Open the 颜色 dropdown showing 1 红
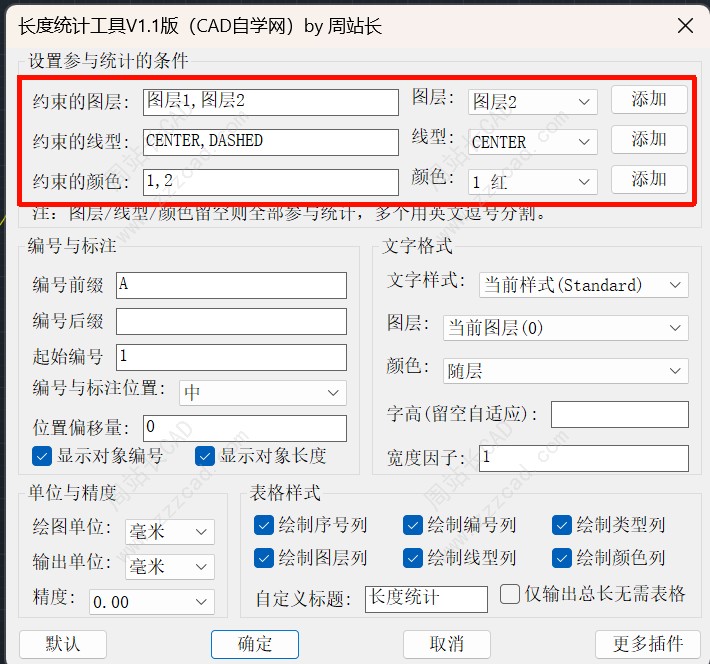 coord(532,182)
